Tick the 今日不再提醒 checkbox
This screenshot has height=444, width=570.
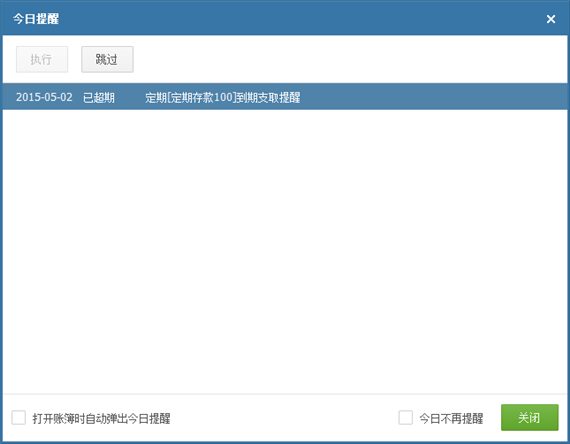405,417
